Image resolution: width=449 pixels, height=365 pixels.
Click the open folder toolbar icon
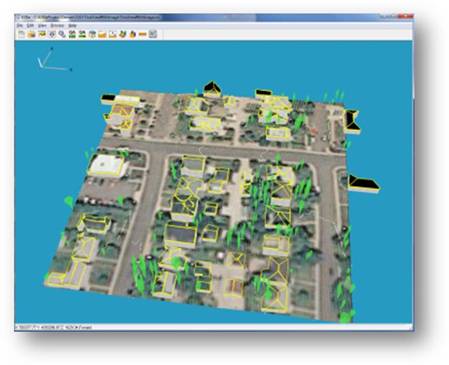[31, 34]
